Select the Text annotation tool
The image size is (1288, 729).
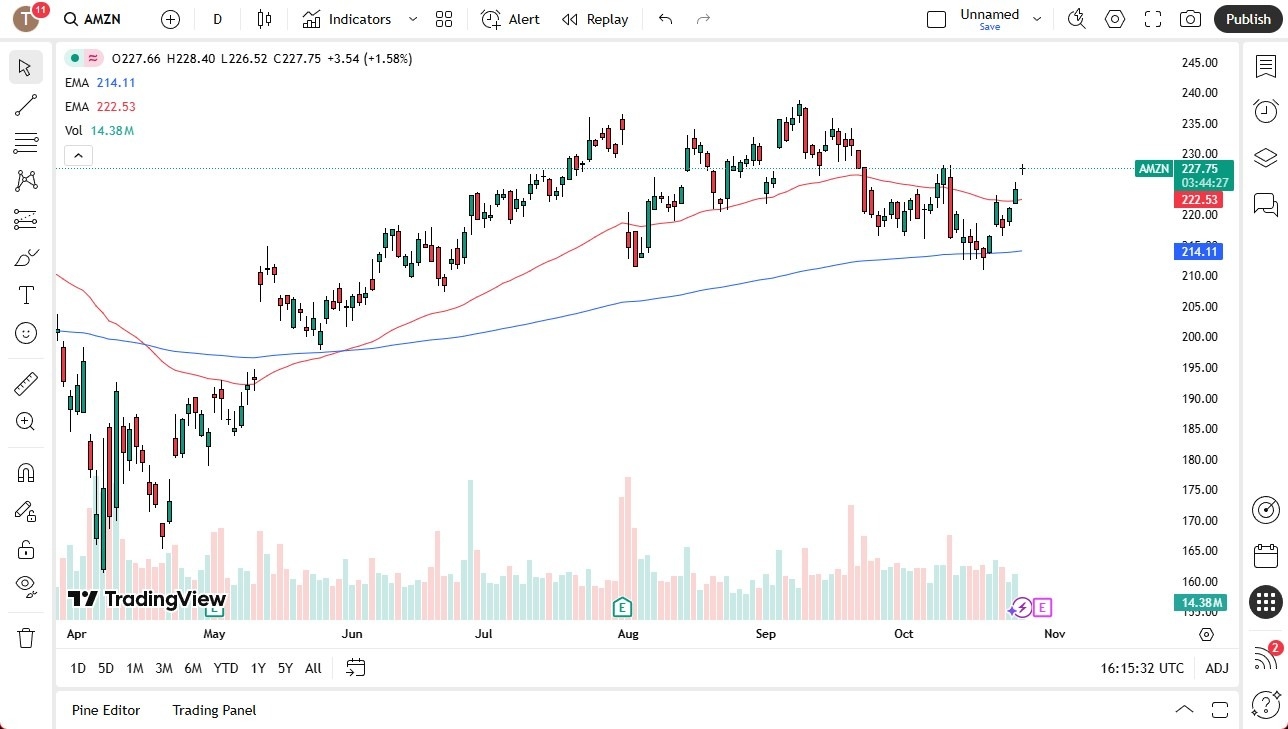[26, 294]
